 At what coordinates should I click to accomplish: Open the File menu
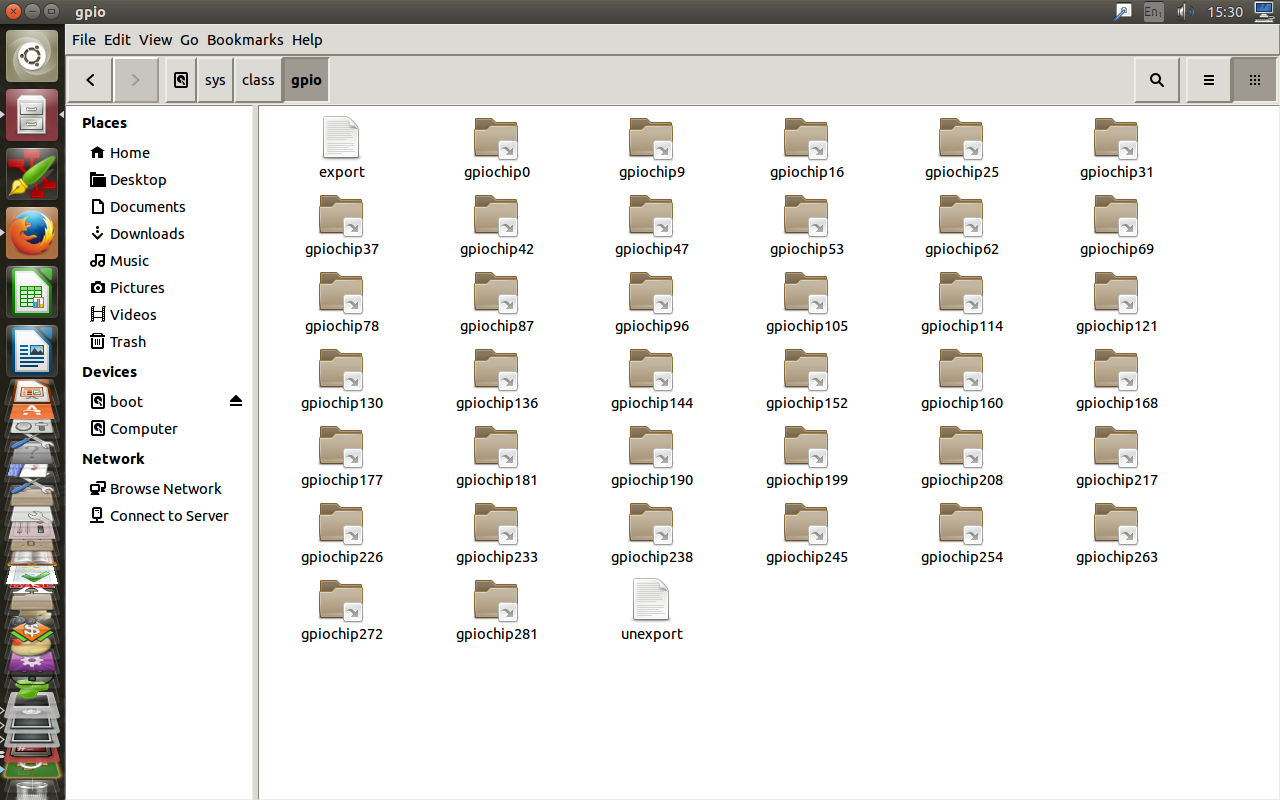tap(84, 40)
